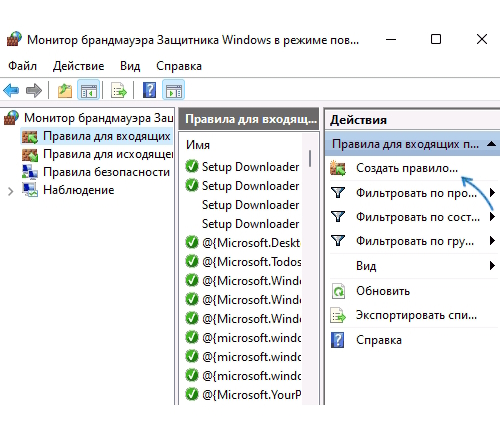
Task: Toggle the Show/Hide action pane icon
Action: tap(174, 90)
